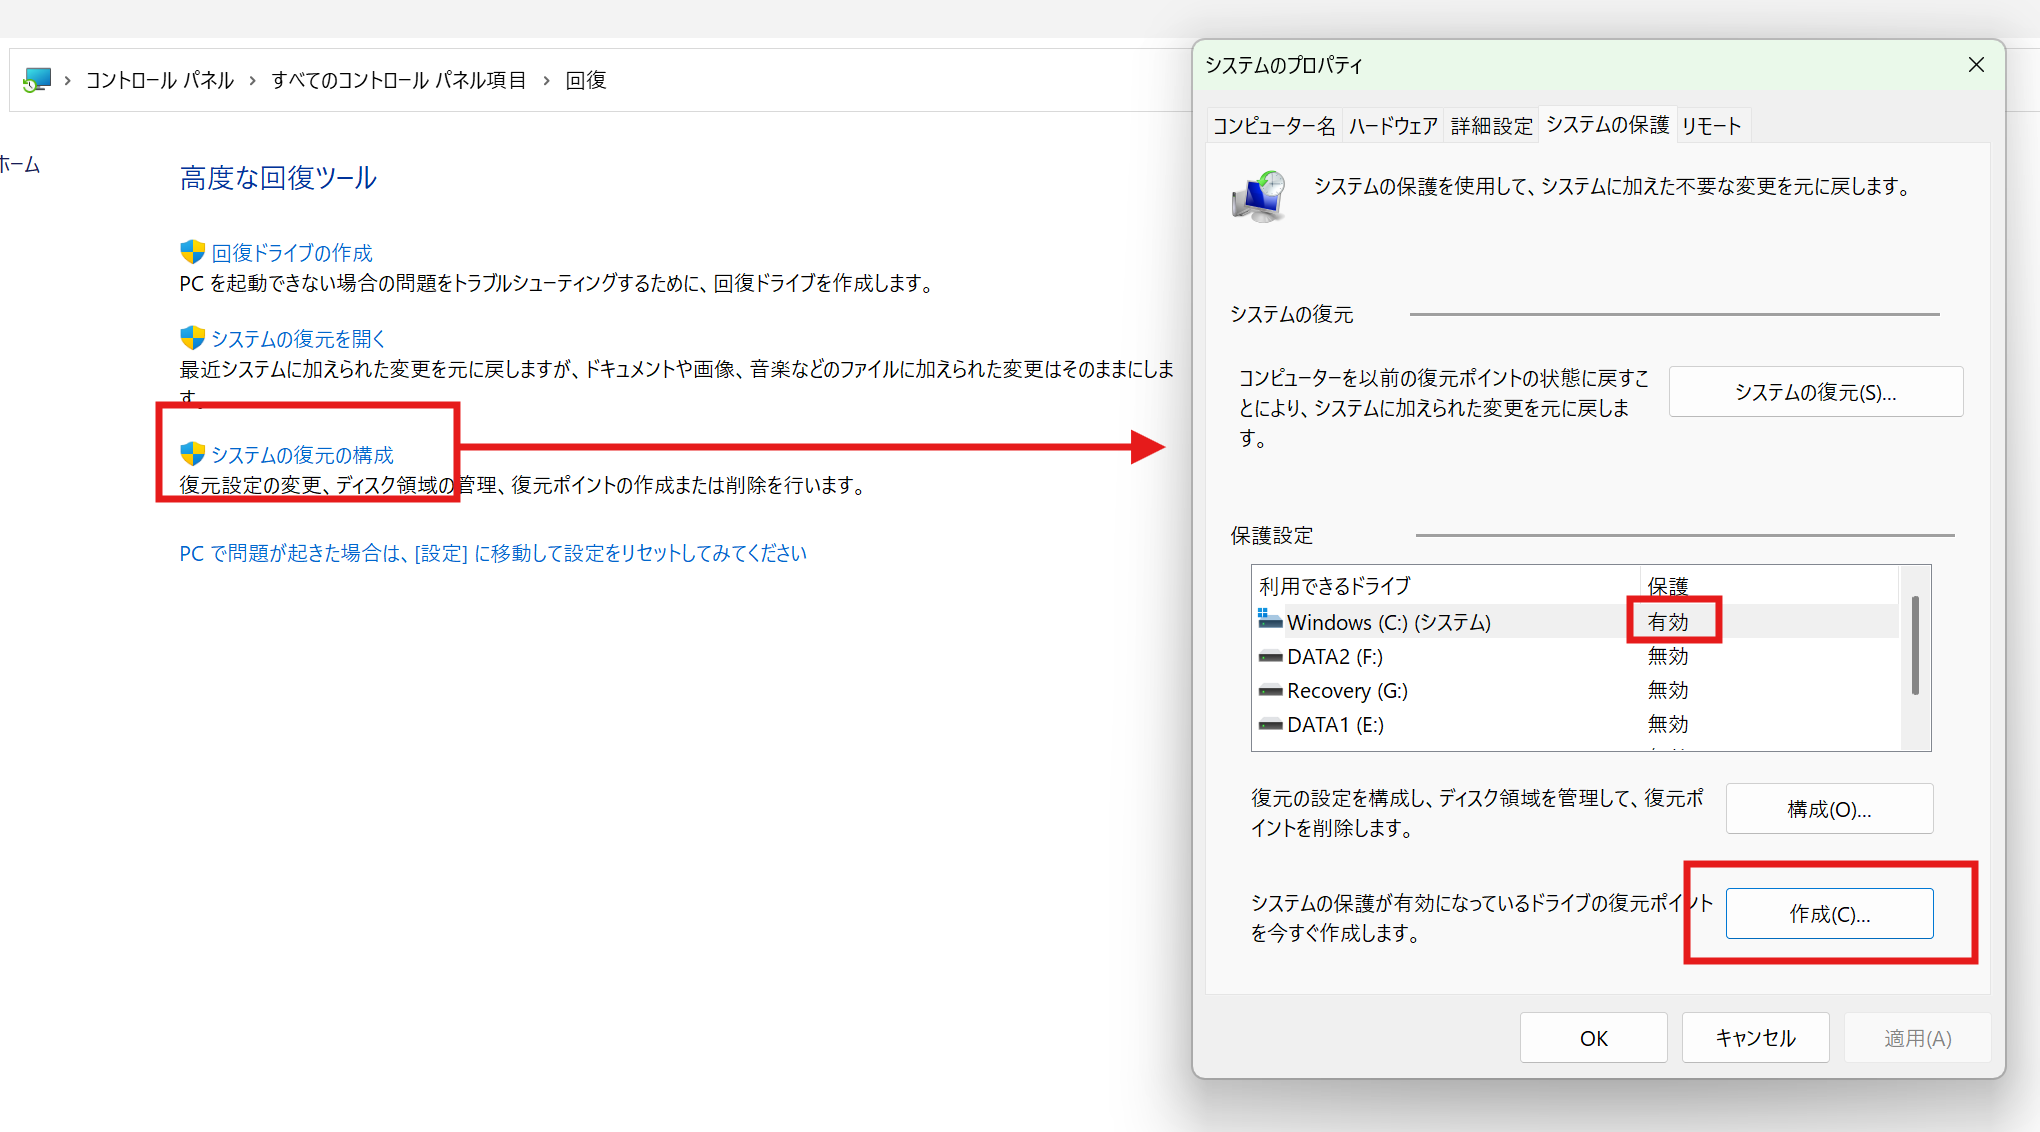Expand the chevron before 回復 in the breadcrumb

(x=546, y=80)
